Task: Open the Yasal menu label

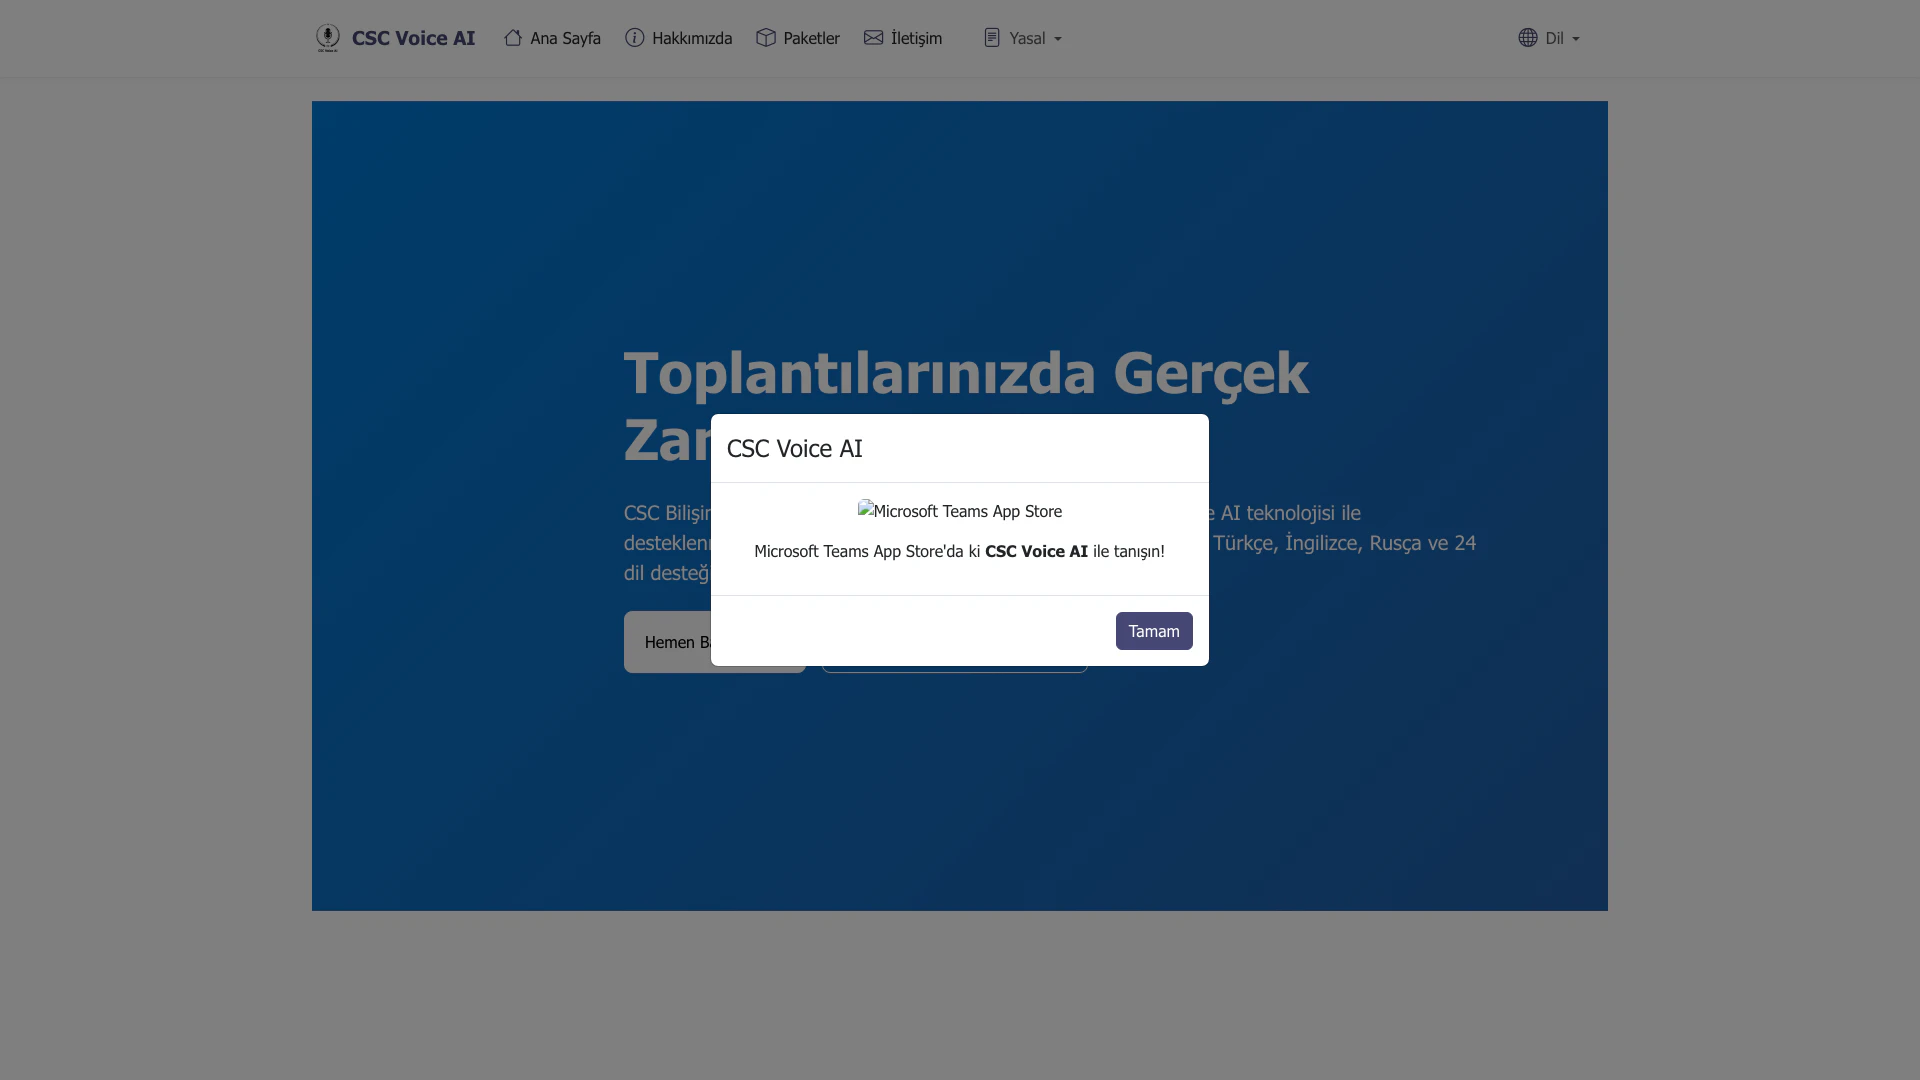Action: tap(1027, 38)
